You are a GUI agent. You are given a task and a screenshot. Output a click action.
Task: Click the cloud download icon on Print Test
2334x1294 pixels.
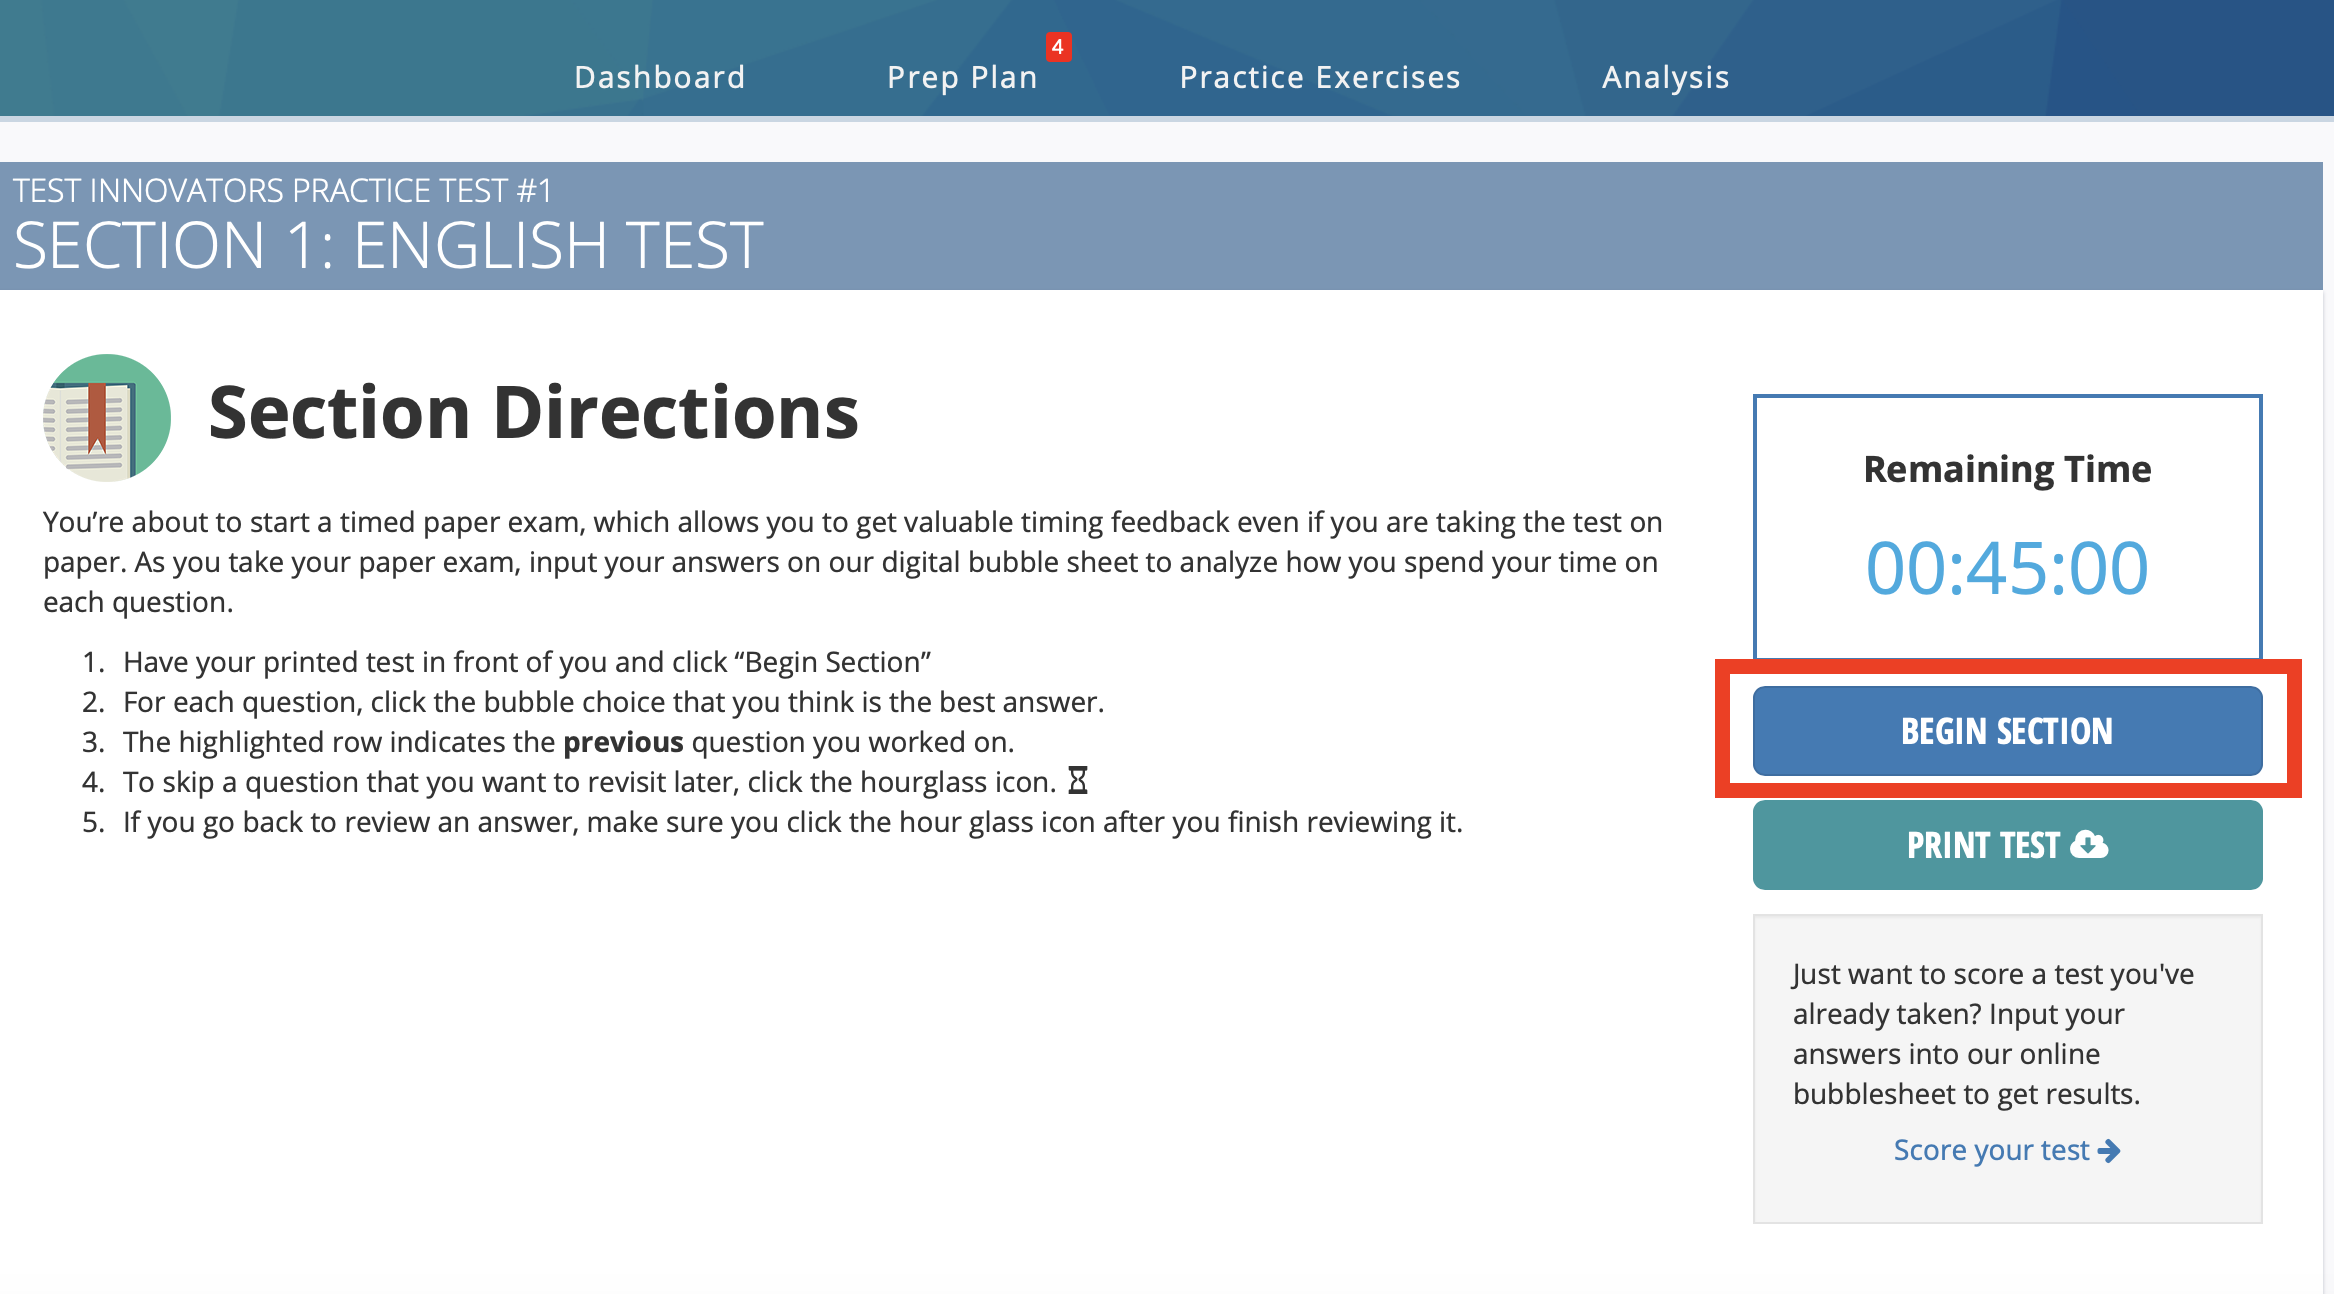(x=2089, y=845)
